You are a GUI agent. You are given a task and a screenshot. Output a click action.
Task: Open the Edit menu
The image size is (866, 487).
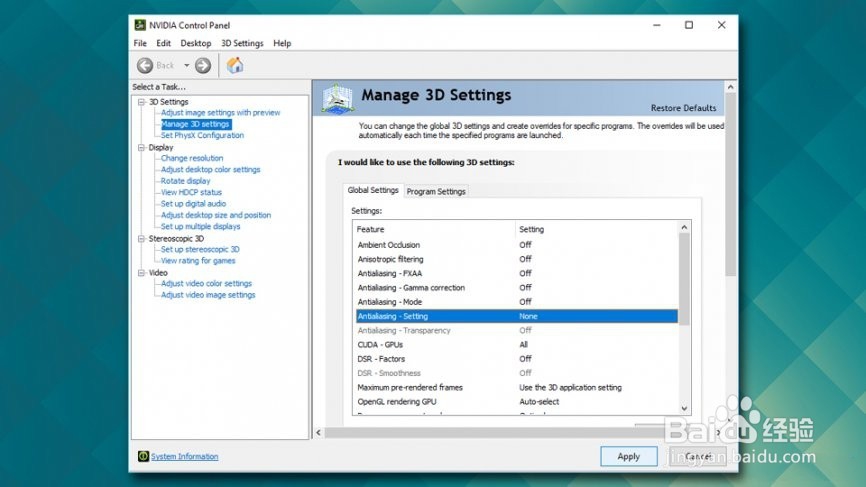tap(163, 43)
